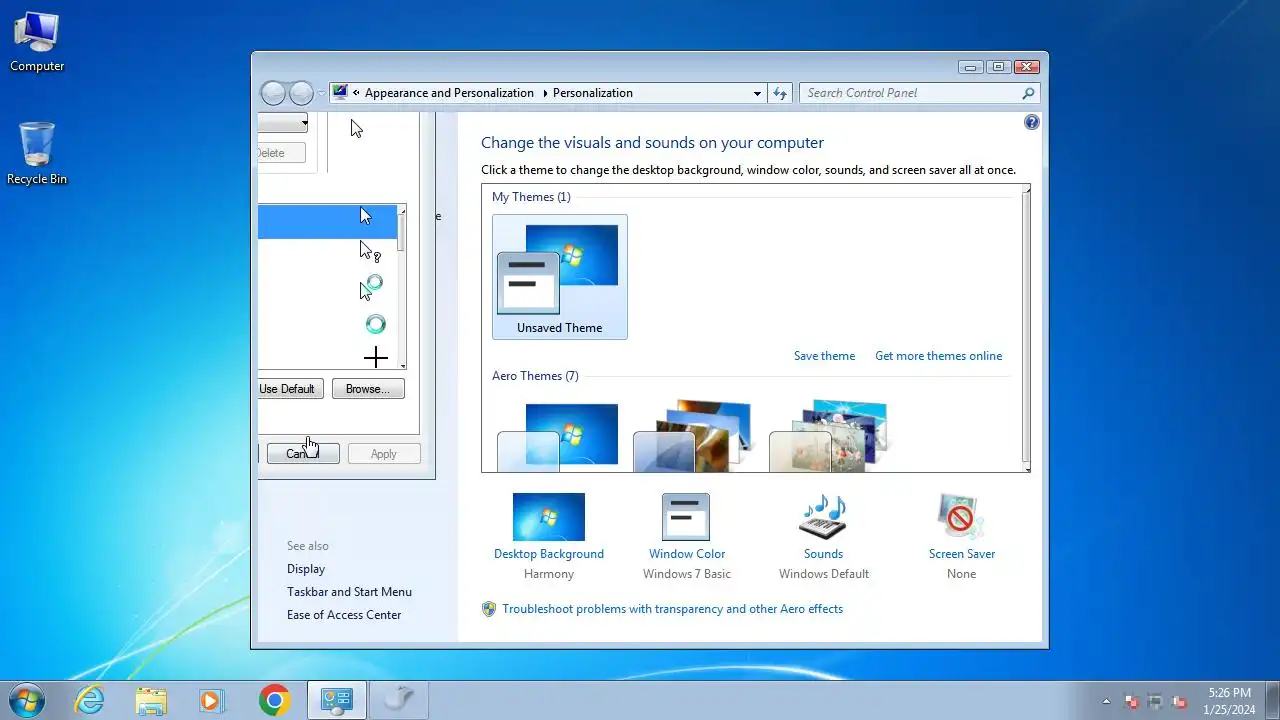
Task: Launch Internet Explorer from the taskbar
Action: pyautogui.click(x=90, y=700)
